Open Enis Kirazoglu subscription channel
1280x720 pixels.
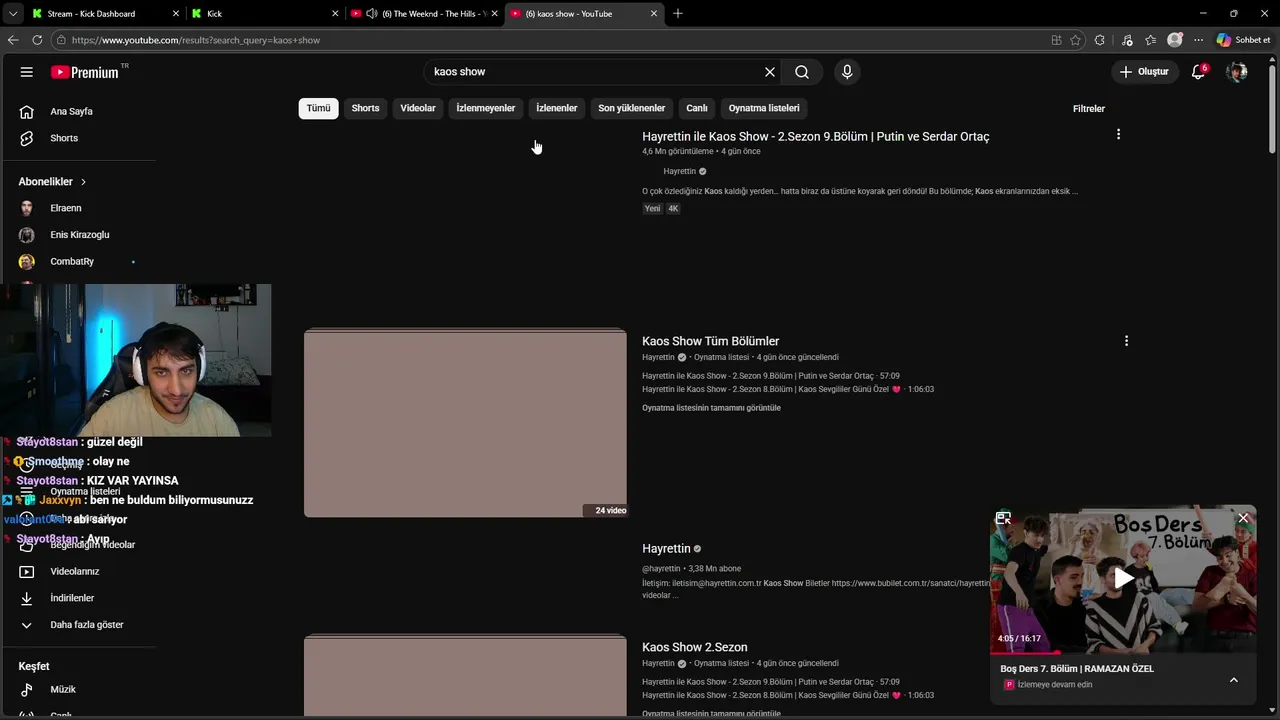pos(78,235)
